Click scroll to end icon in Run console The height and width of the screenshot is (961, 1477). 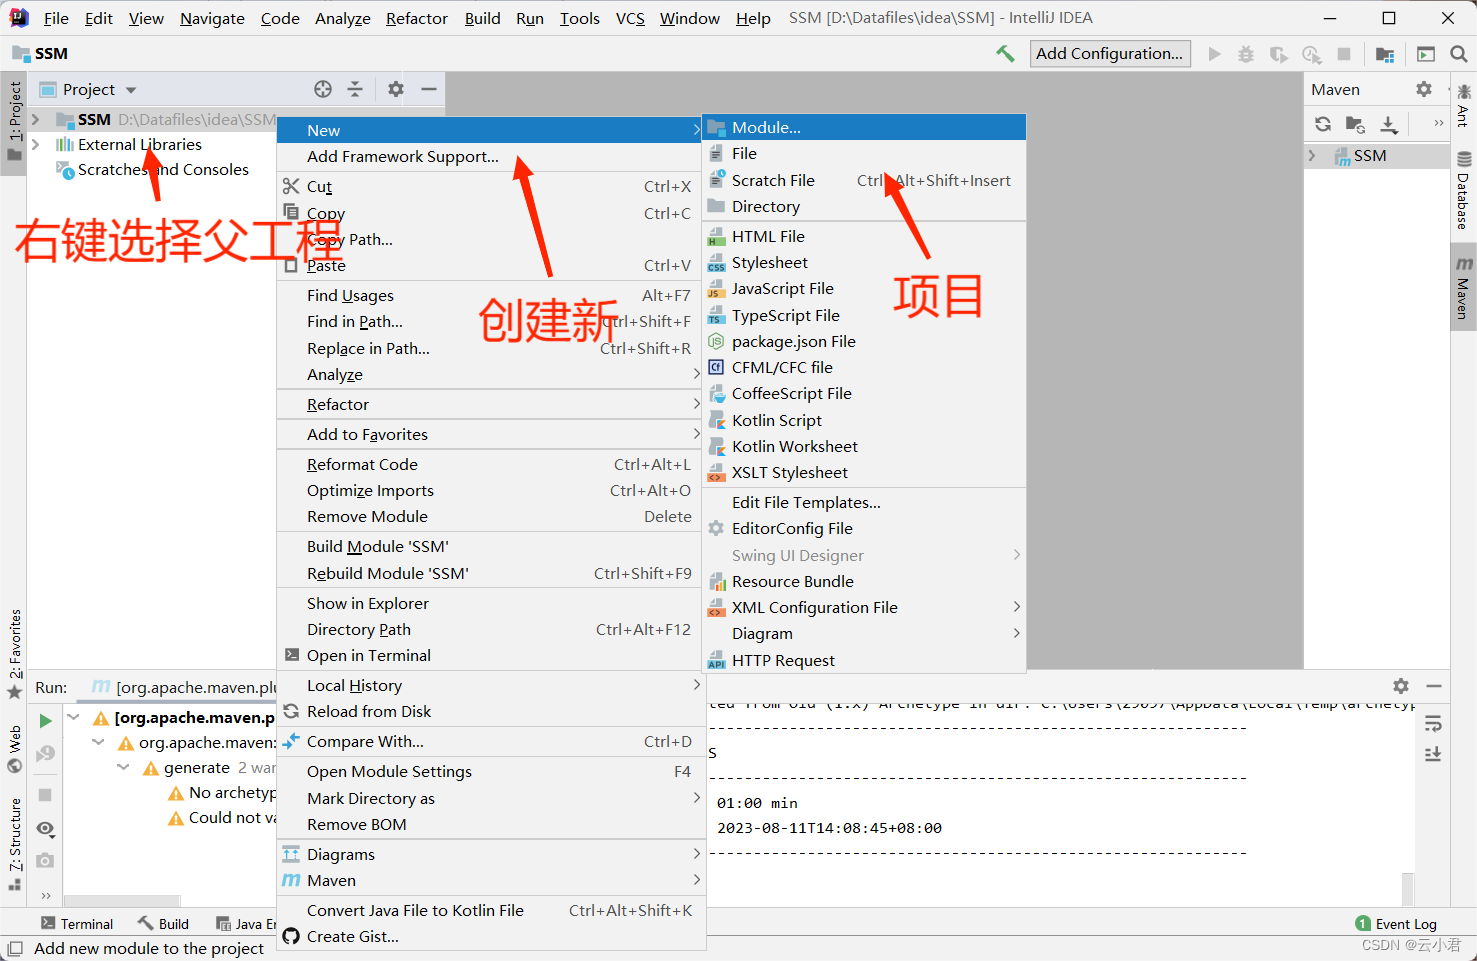[x=1433, y=754]
